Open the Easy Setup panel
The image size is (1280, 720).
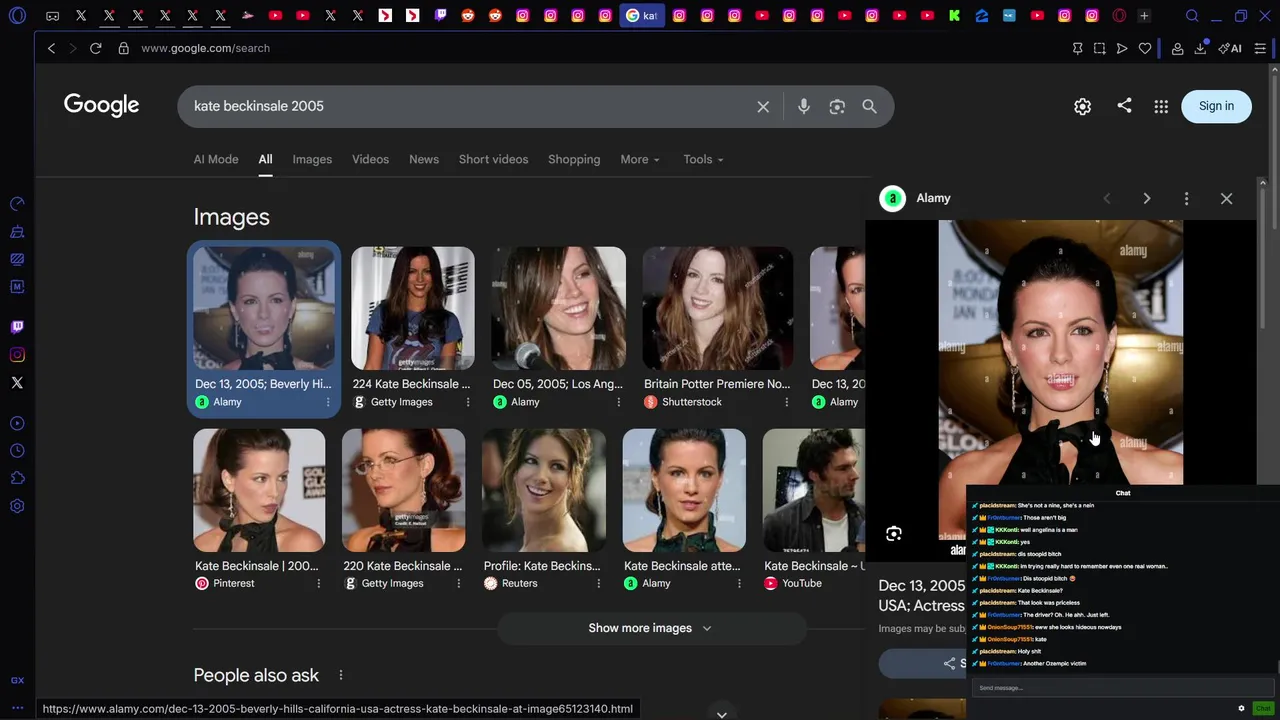[x=1260, y=48]
